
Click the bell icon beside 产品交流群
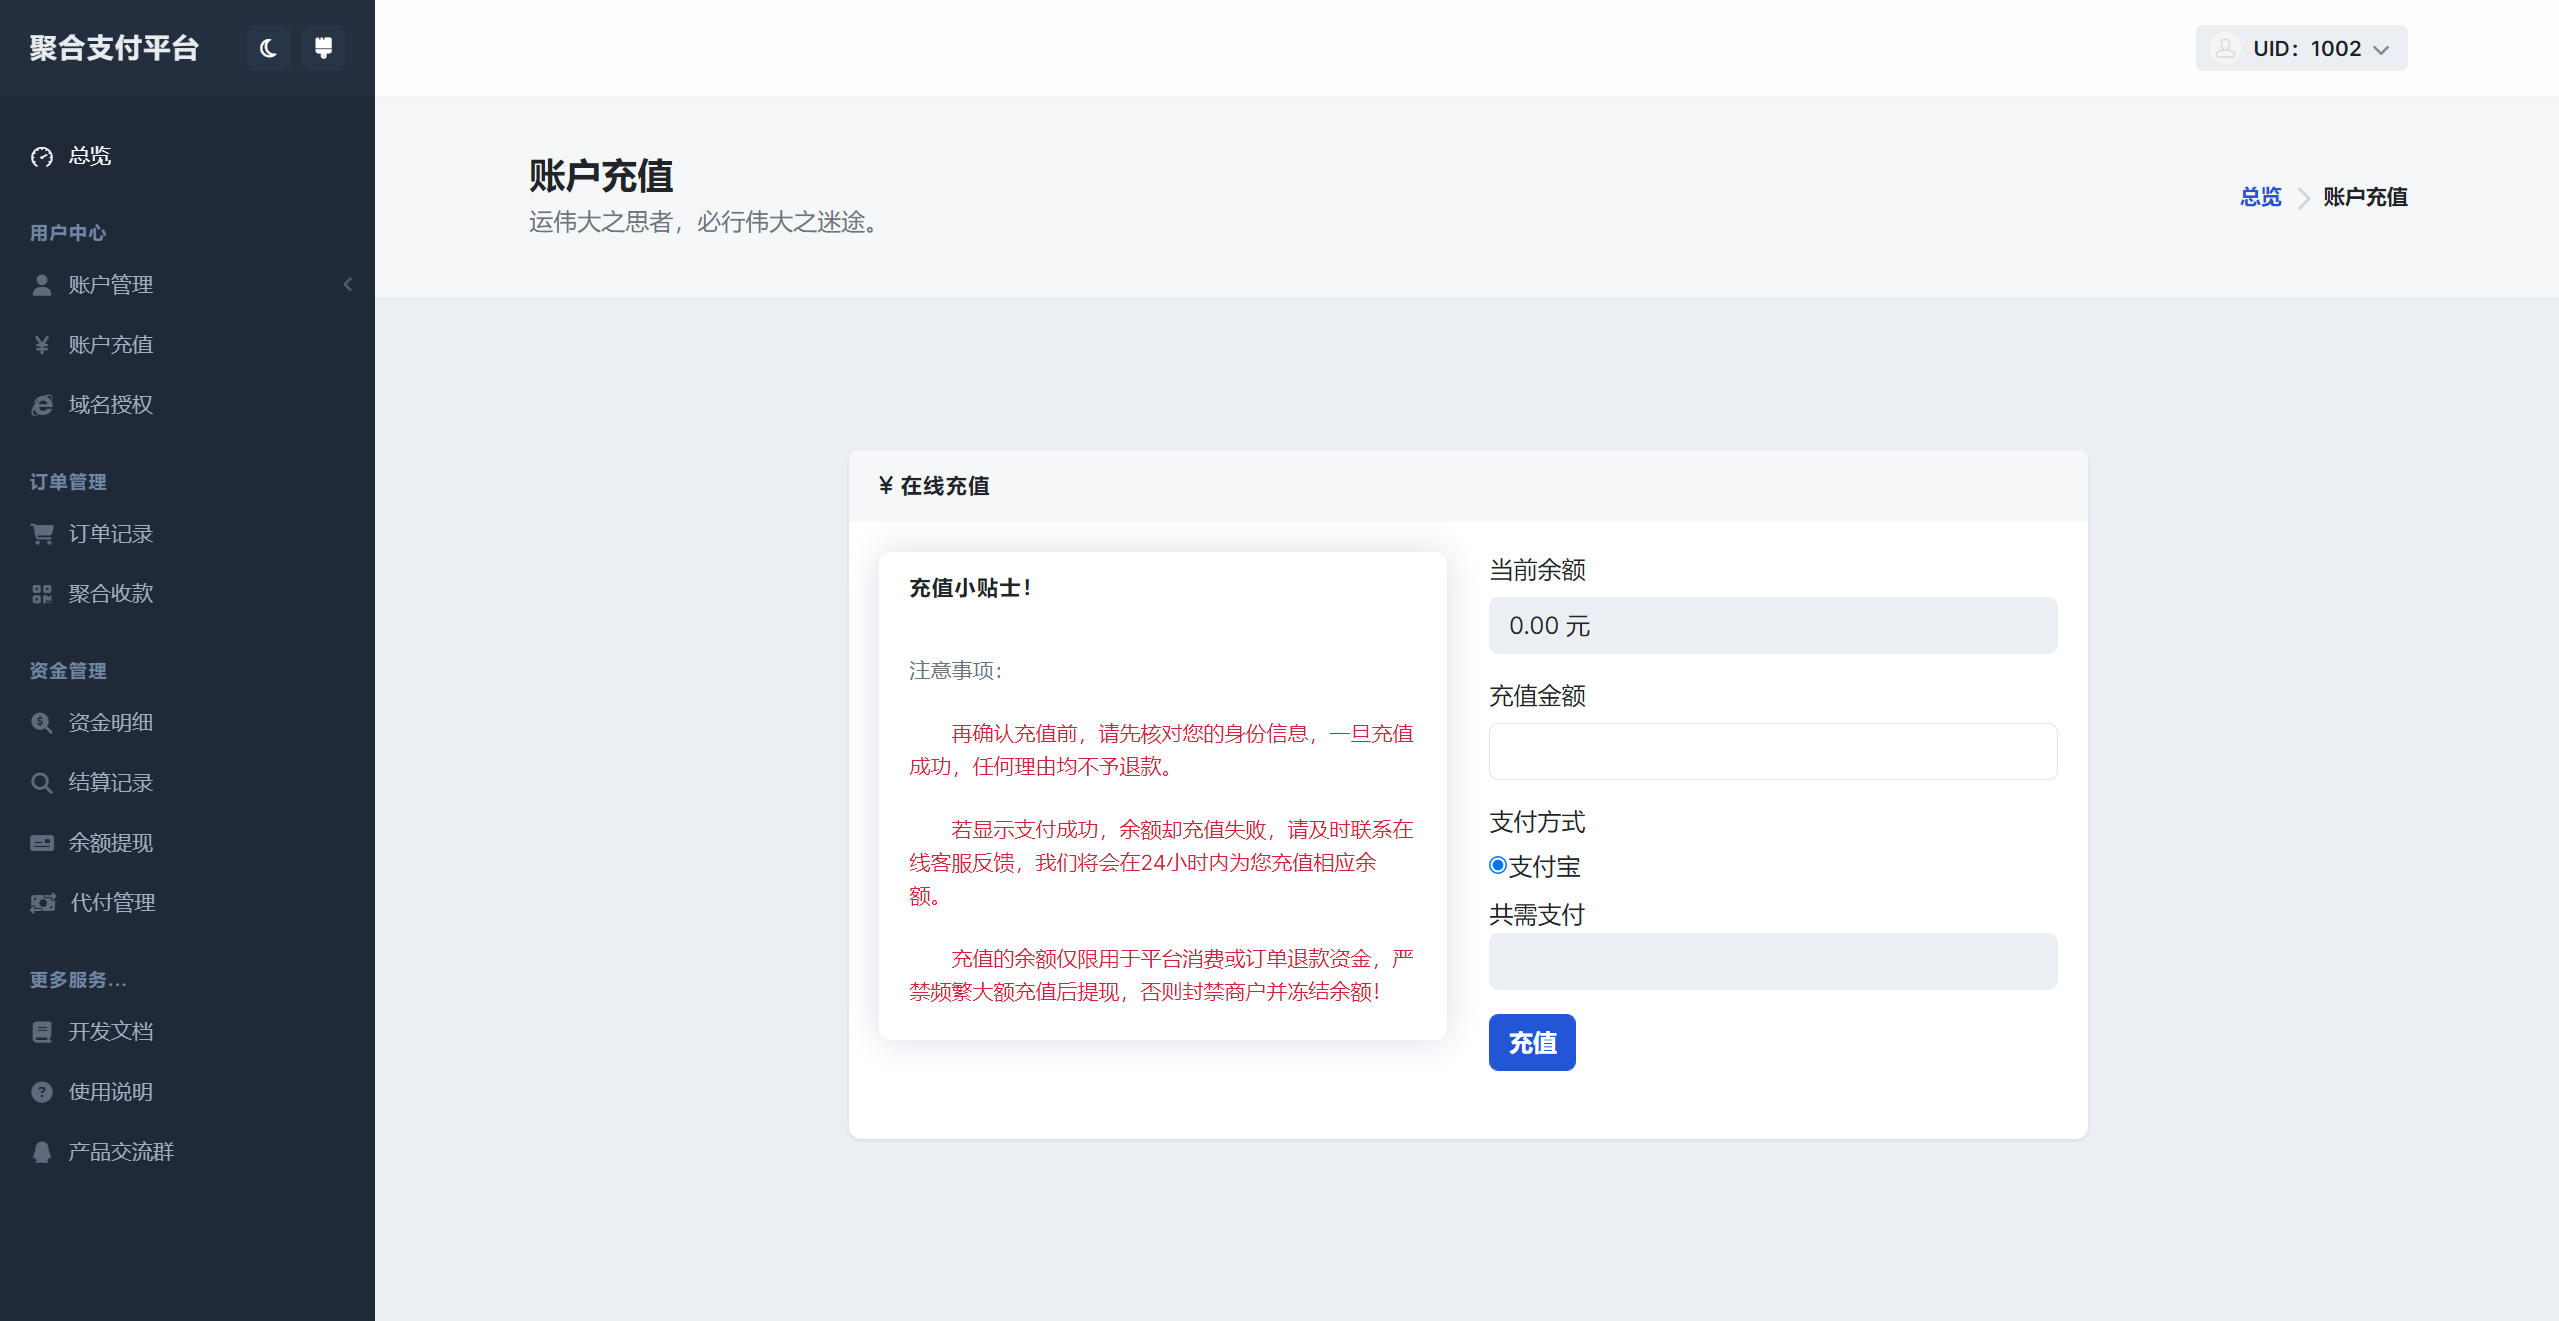[x=42, y=1152]
